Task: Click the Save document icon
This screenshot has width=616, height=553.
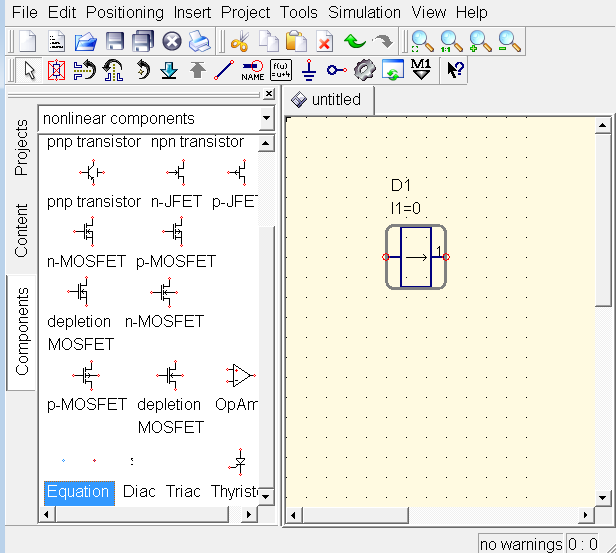Action: click(x=114, y=42)
